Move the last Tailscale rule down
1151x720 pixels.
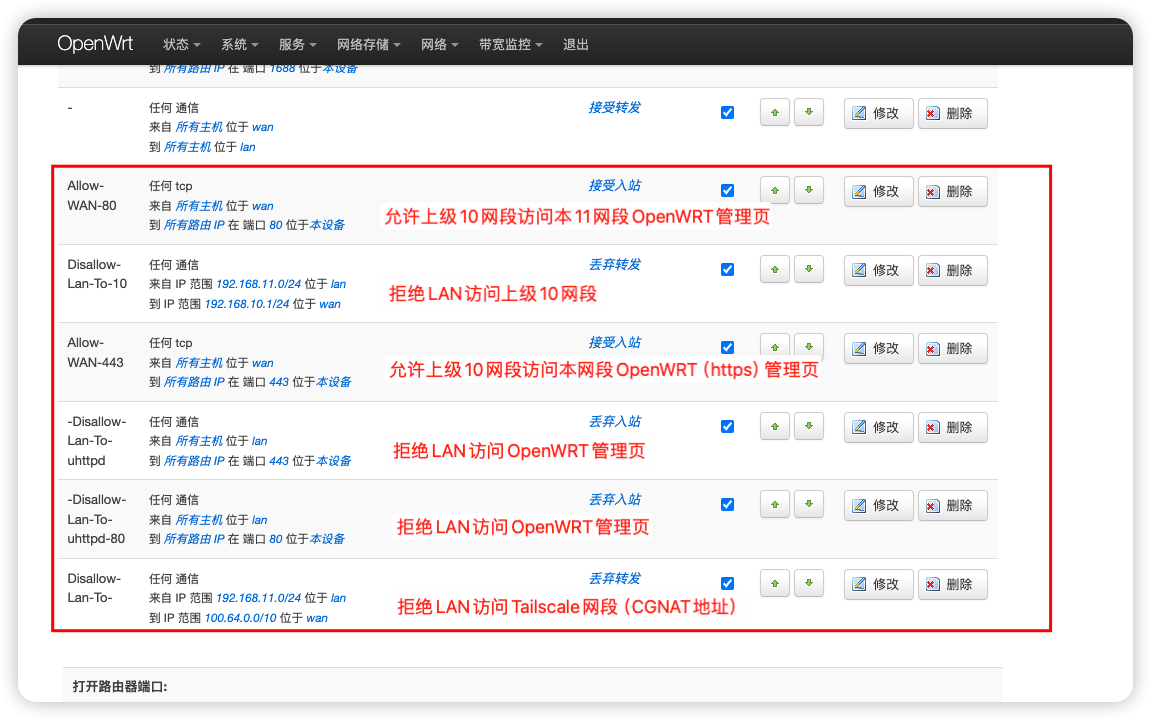[x=808, y=584]
